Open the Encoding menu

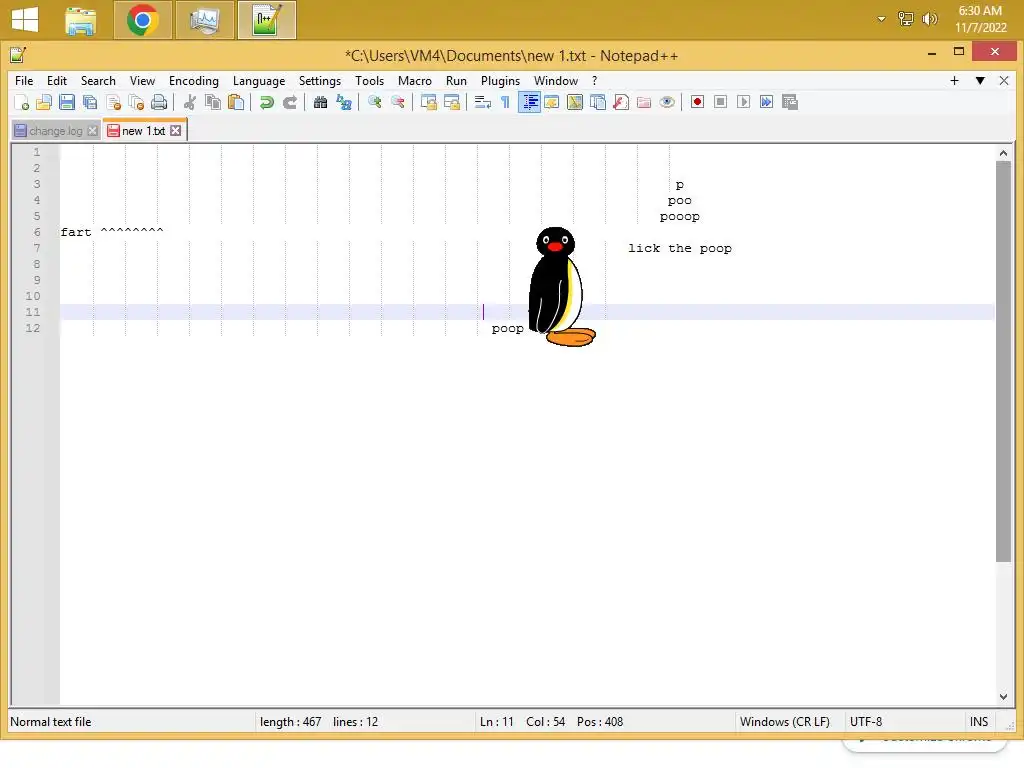[193, 81]
